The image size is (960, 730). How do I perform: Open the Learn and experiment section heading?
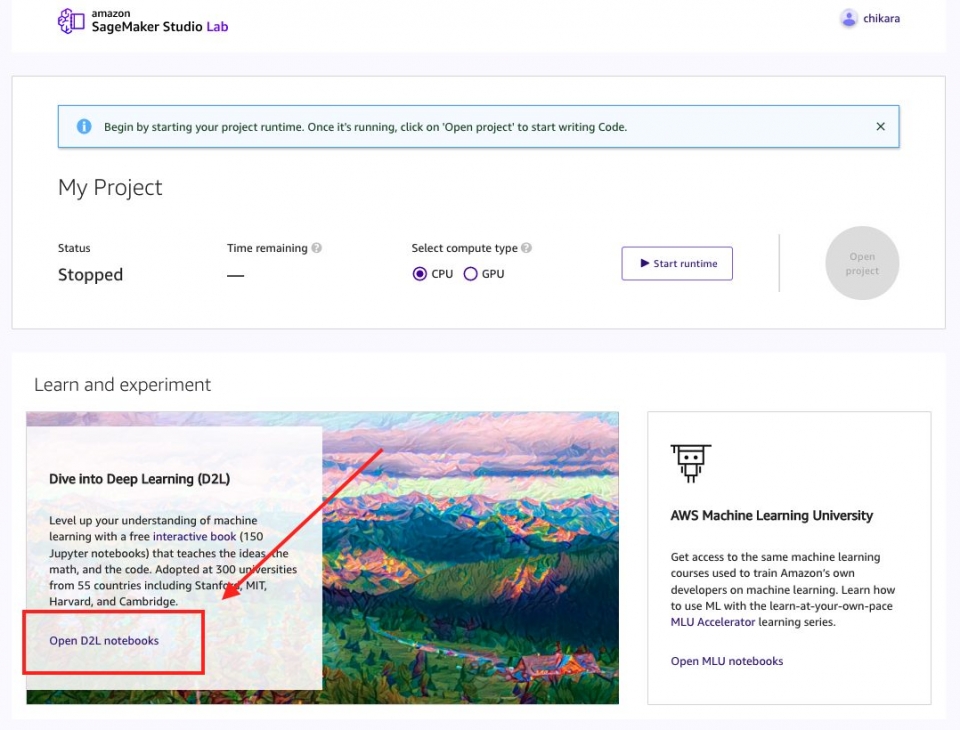tap(120, 384)
